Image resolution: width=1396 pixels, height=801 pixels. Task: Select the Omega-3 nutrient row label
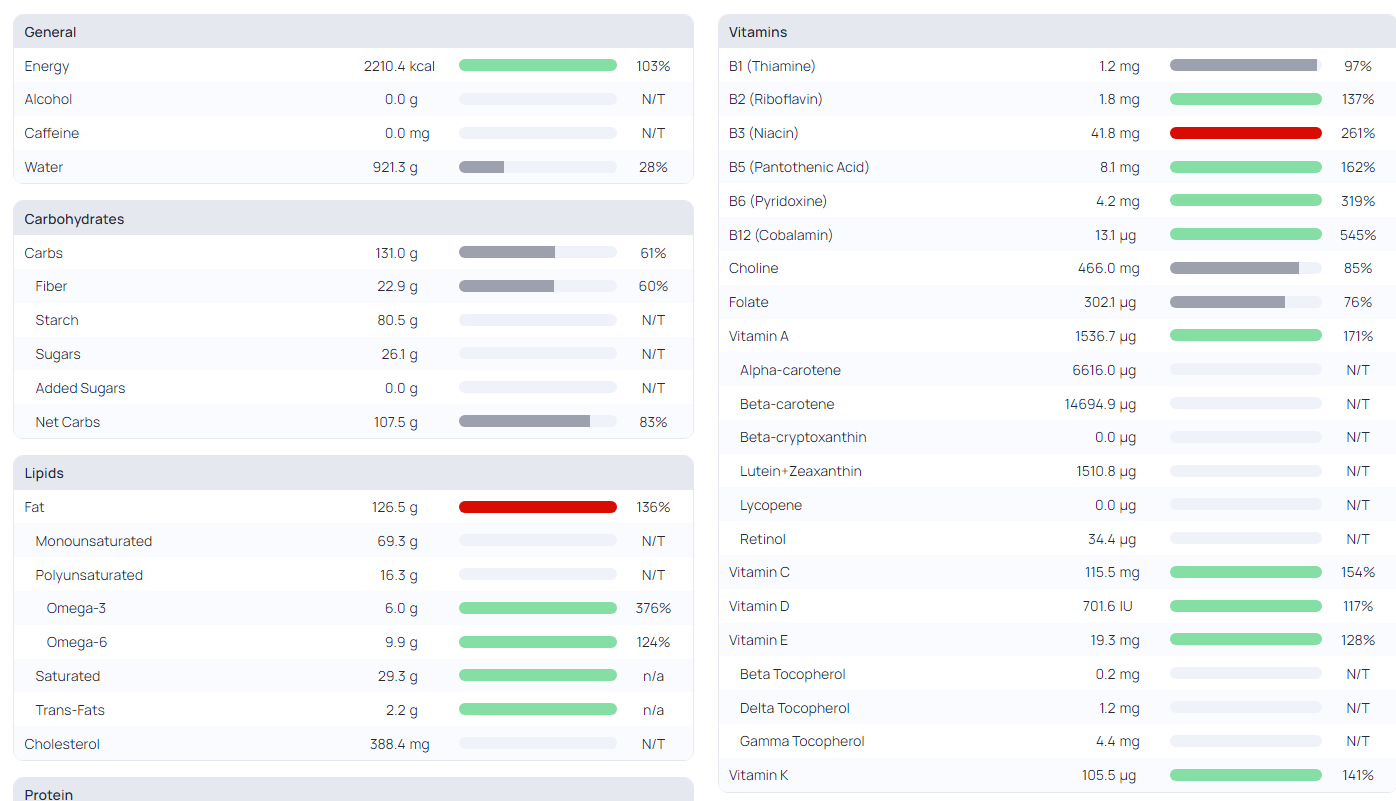click(x=76, y=608)
